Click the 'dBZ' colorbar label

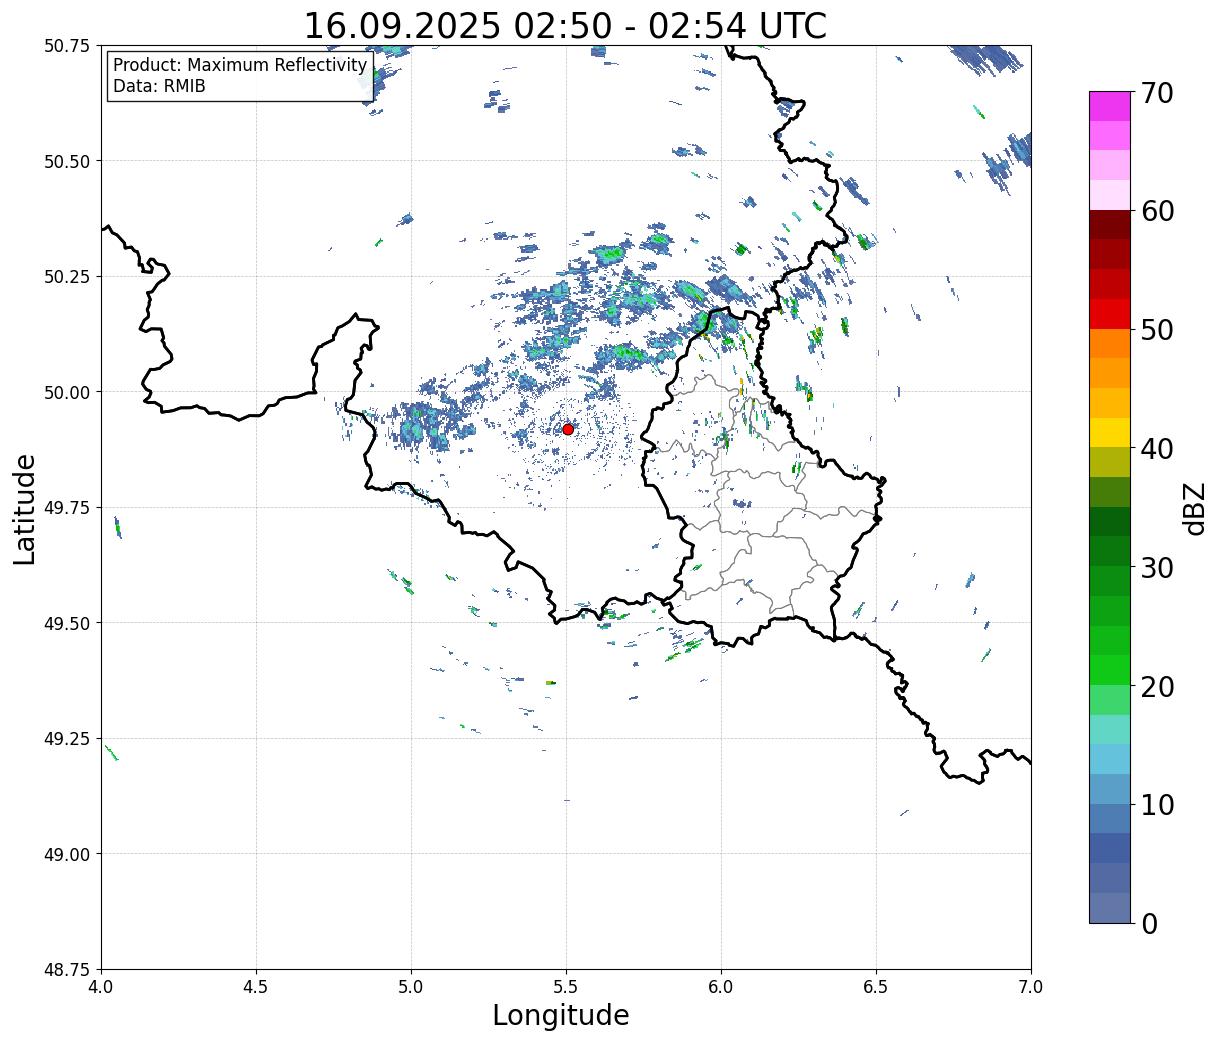[x=1194, y=508]
